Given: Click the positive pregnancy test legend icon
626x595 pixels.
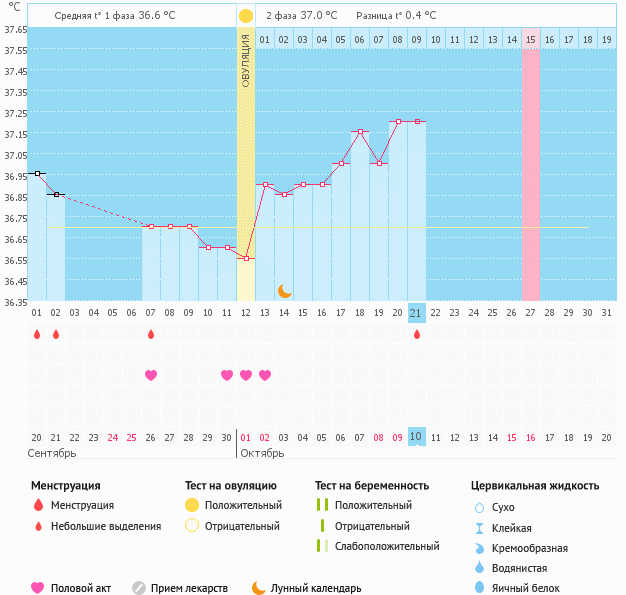Looking at the screenshot, I should click(322, 505).
